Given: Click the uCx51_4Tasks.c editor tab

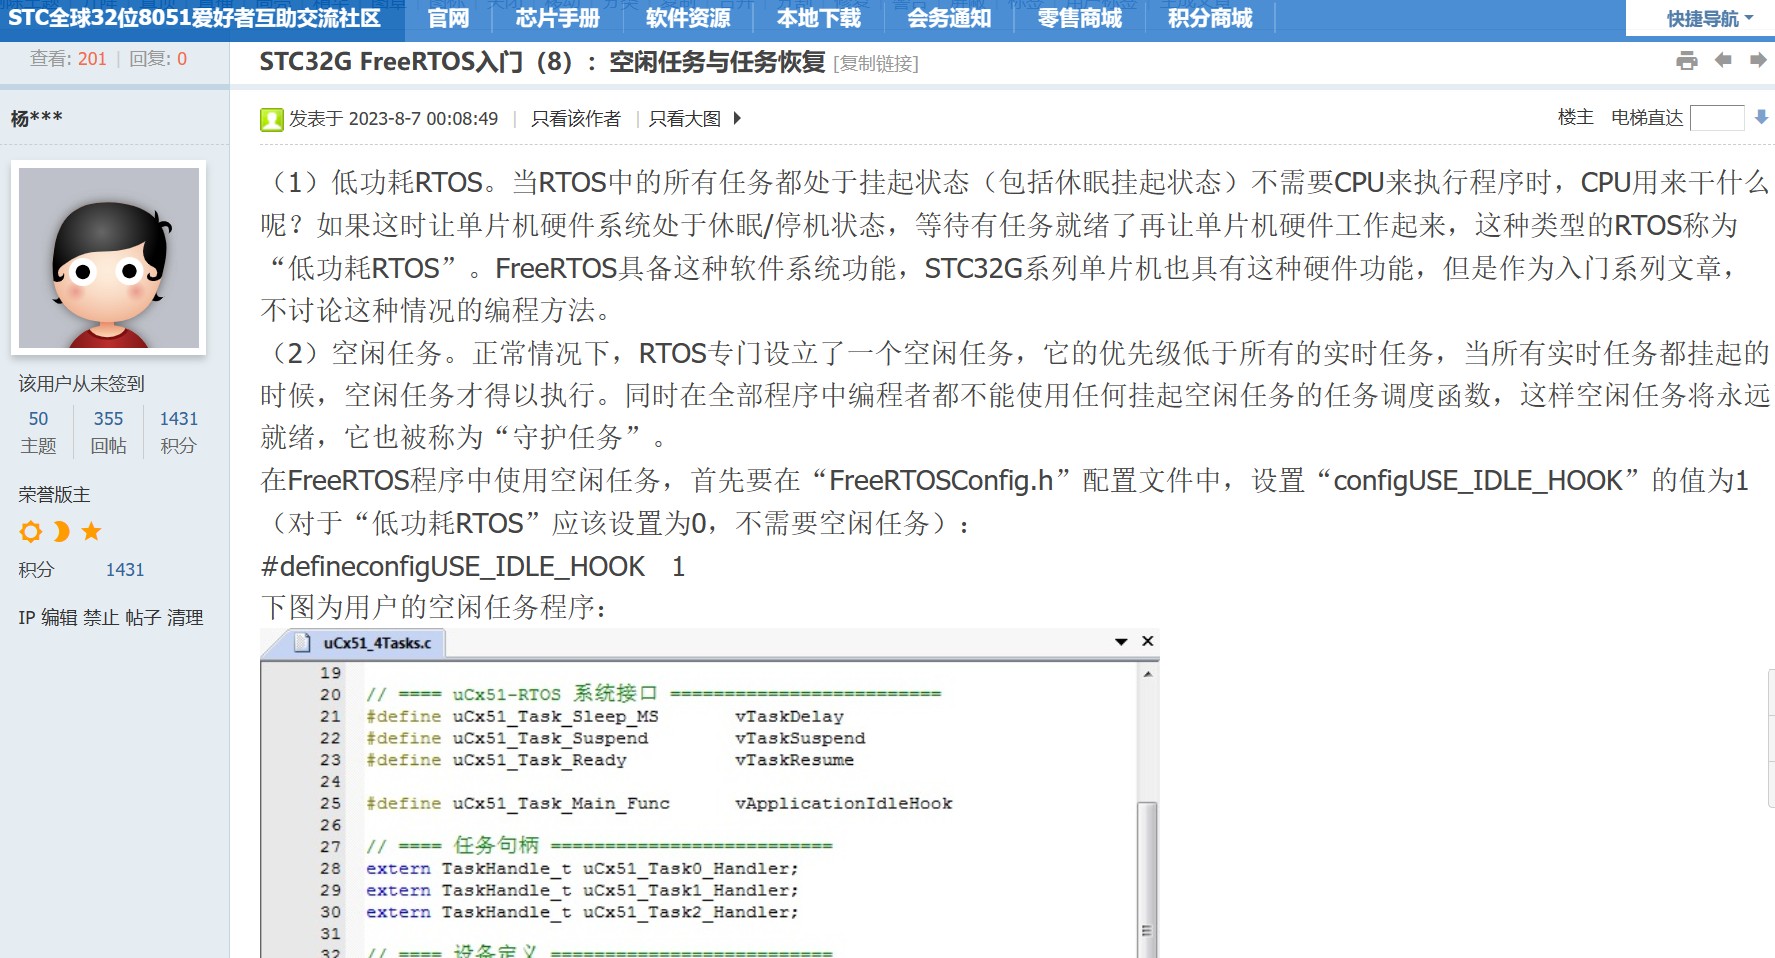Looking at the screenshot, I should [366, 643].
